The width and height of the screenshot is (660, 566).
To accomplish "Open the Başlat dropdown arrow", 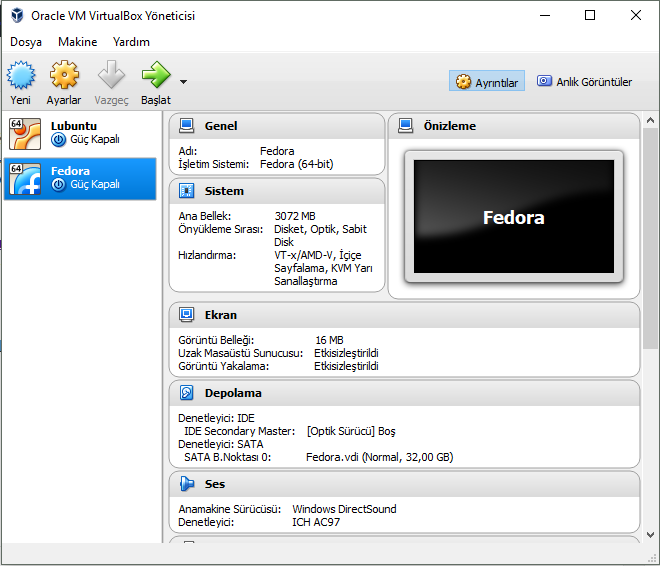I will pos(183,82).
